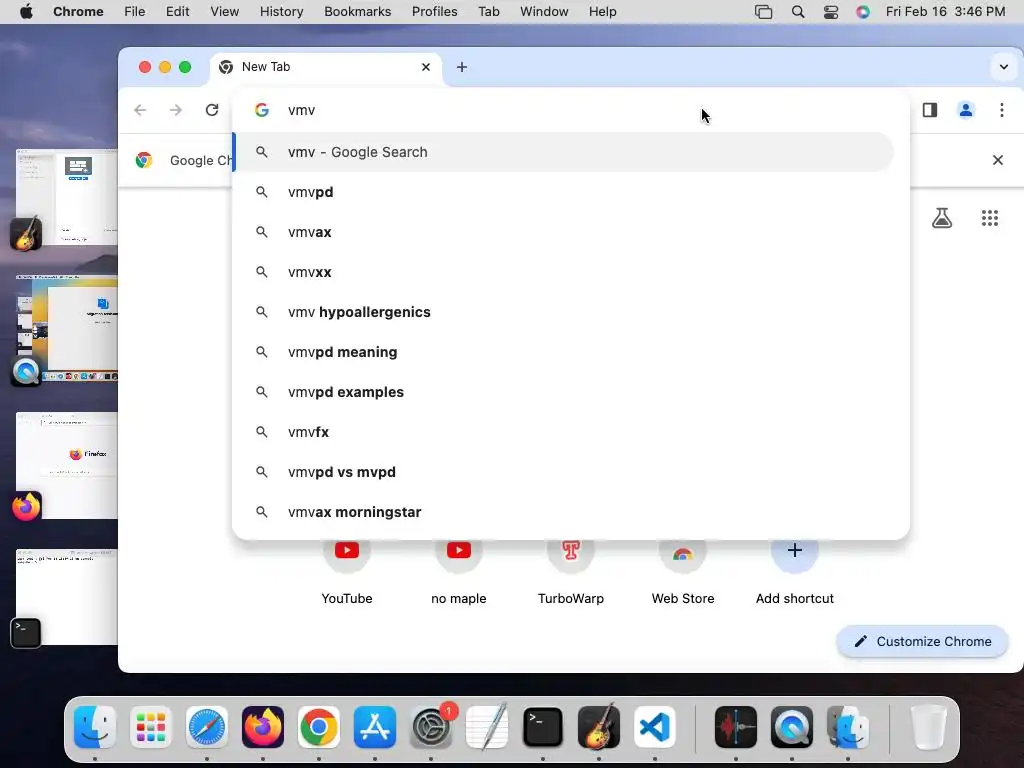The image size is (1024, 768).
Task: Open the Edit menu
Action: coord(178,12)
